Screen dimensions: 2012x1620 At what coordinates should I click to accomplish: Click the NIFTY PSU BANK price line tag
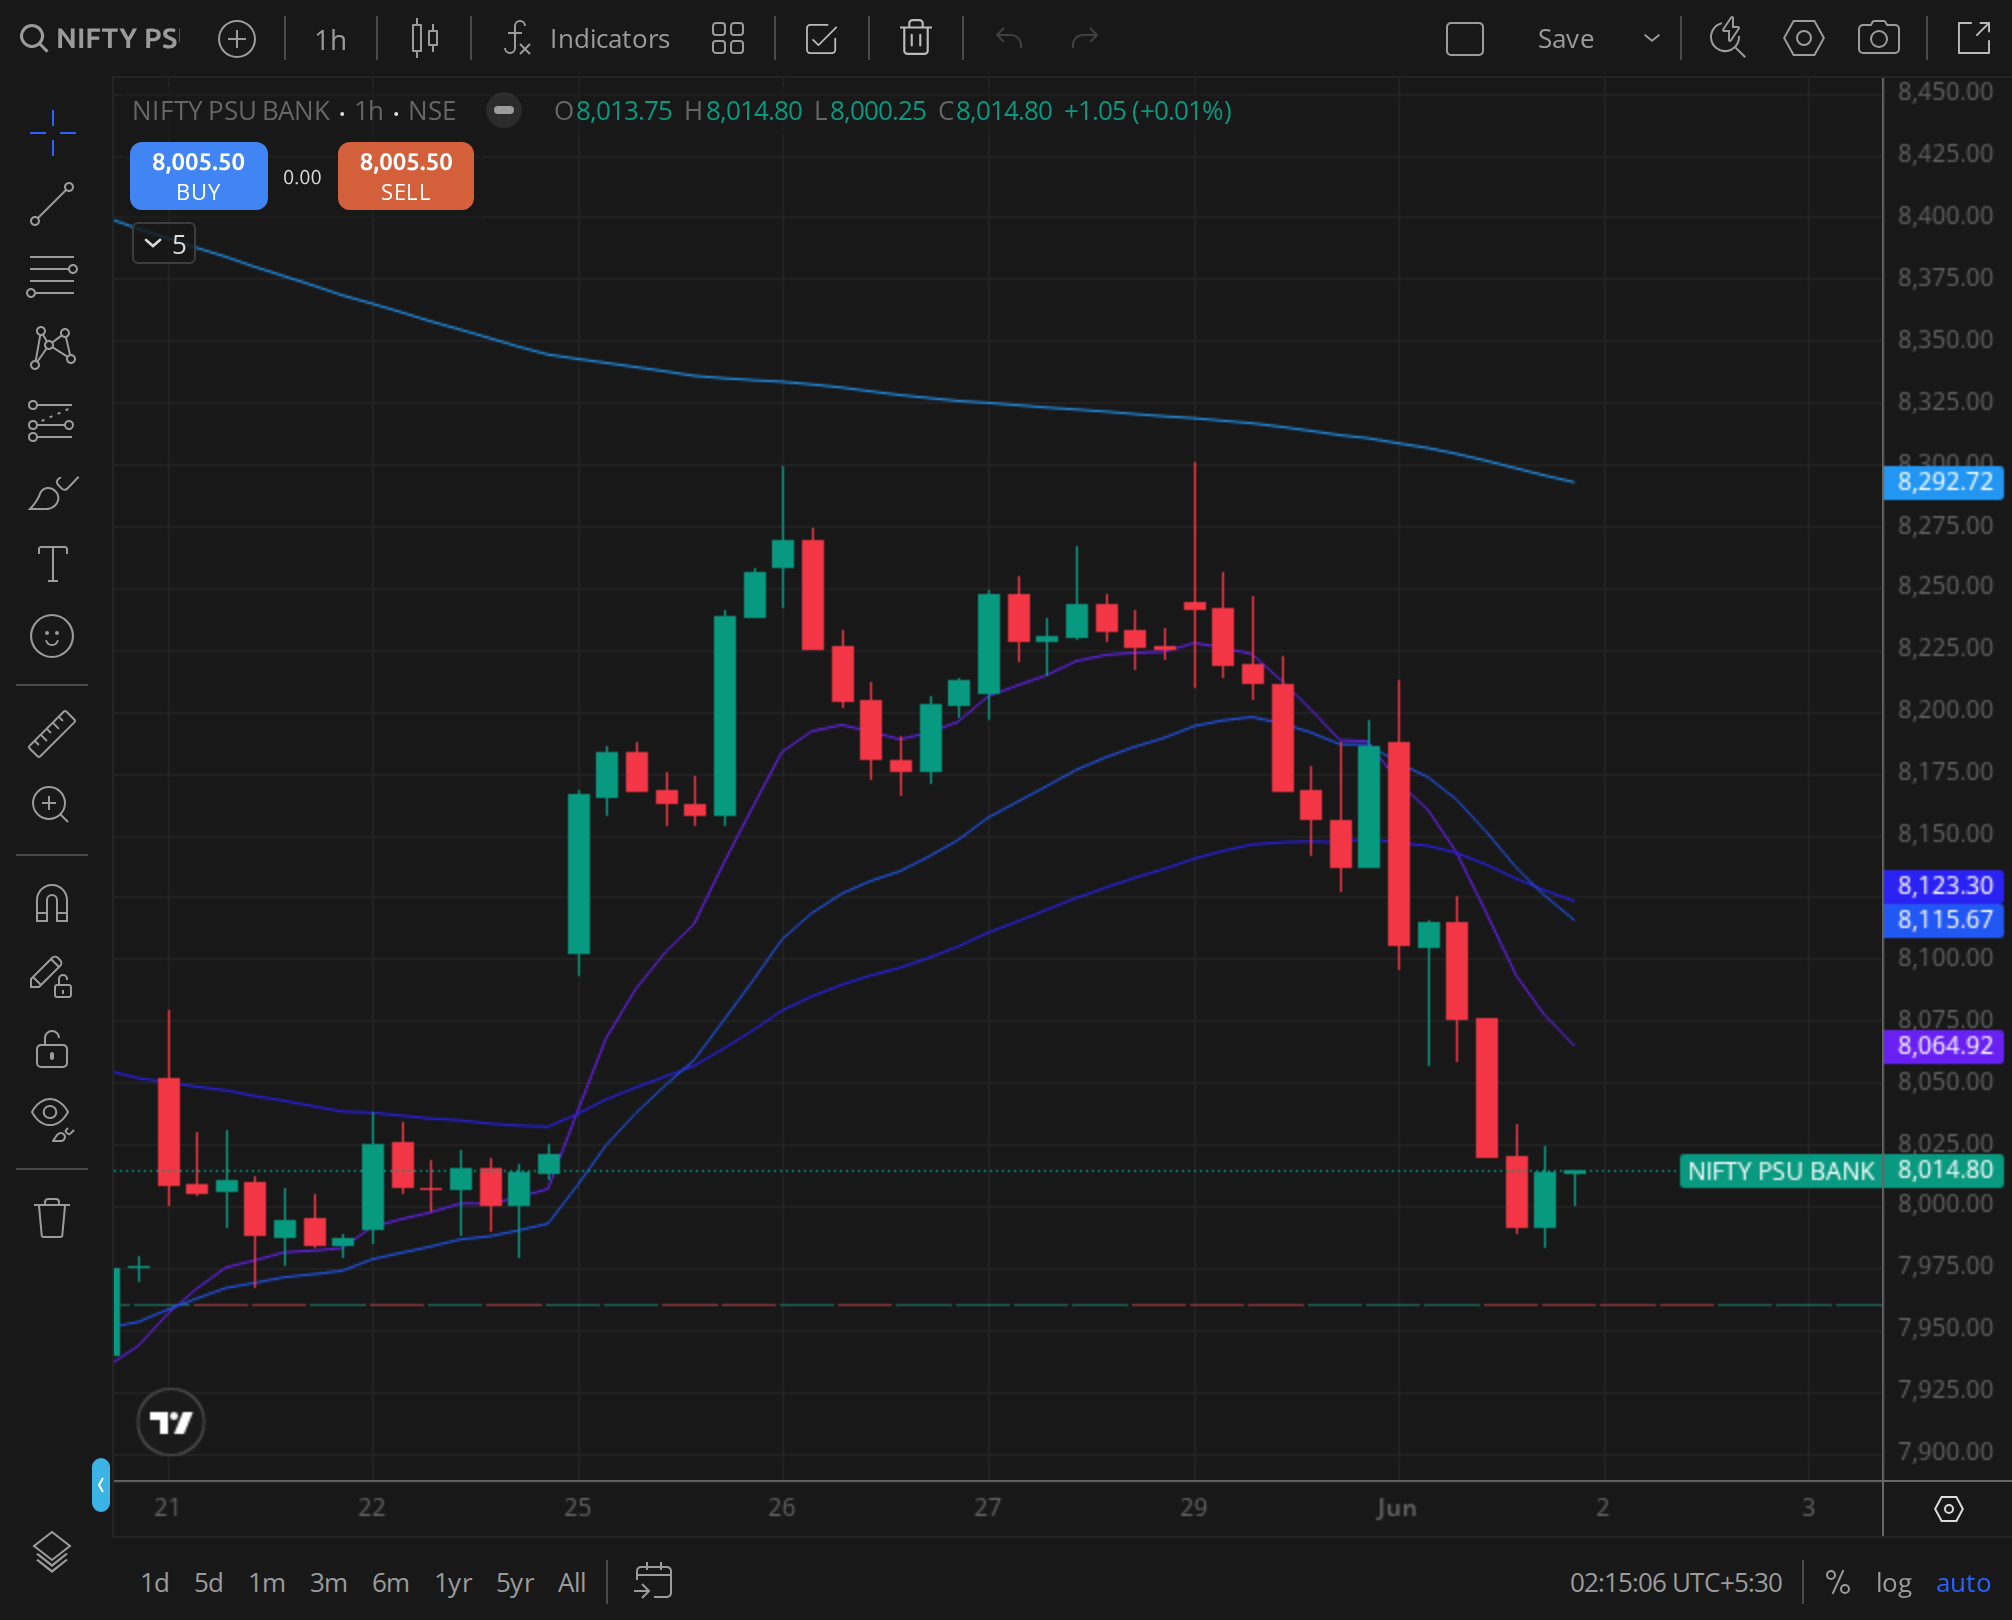point(1781,1171)
